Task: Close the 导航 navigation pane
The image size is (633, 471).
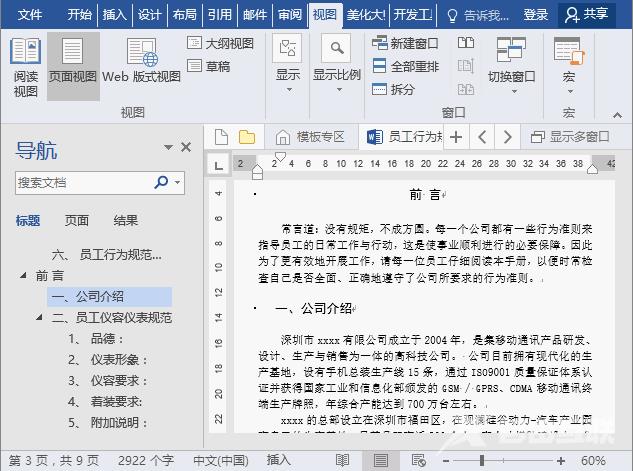Action: coord(186,147)
